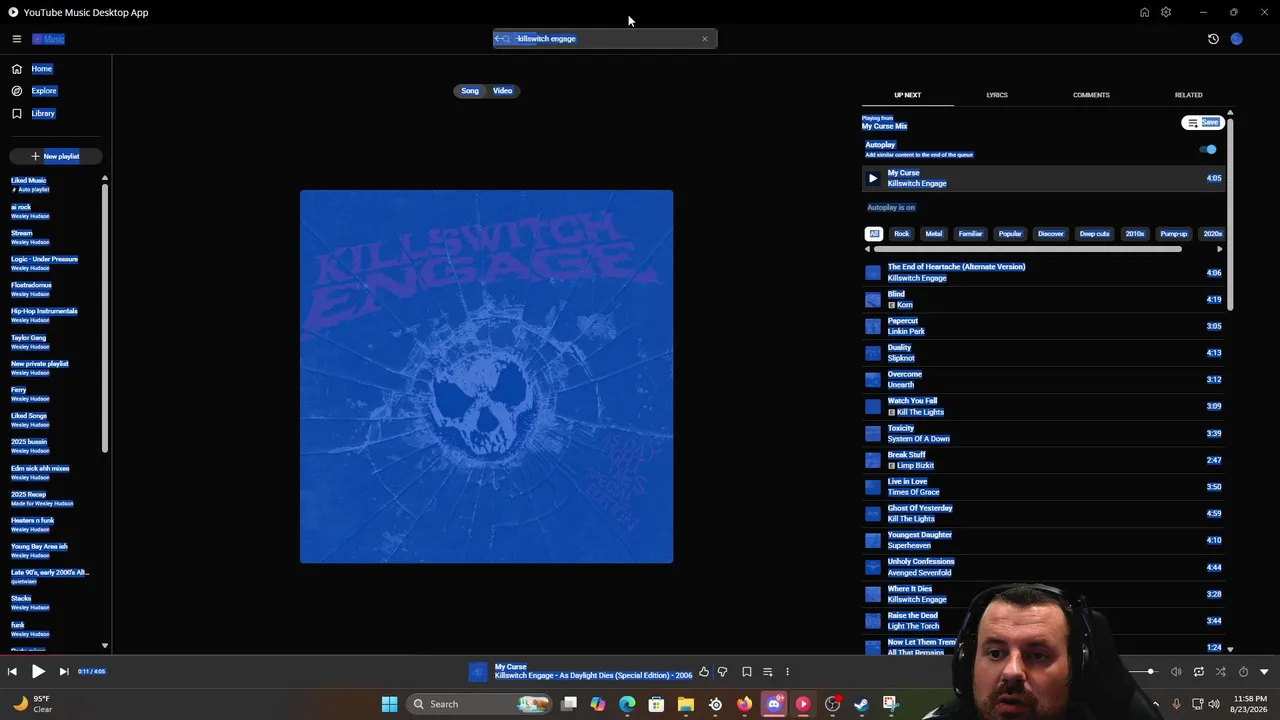Click the filter chips horizontal scrollbar
This screenshot has height=720, width=1280.
(x=1027, y=249)
